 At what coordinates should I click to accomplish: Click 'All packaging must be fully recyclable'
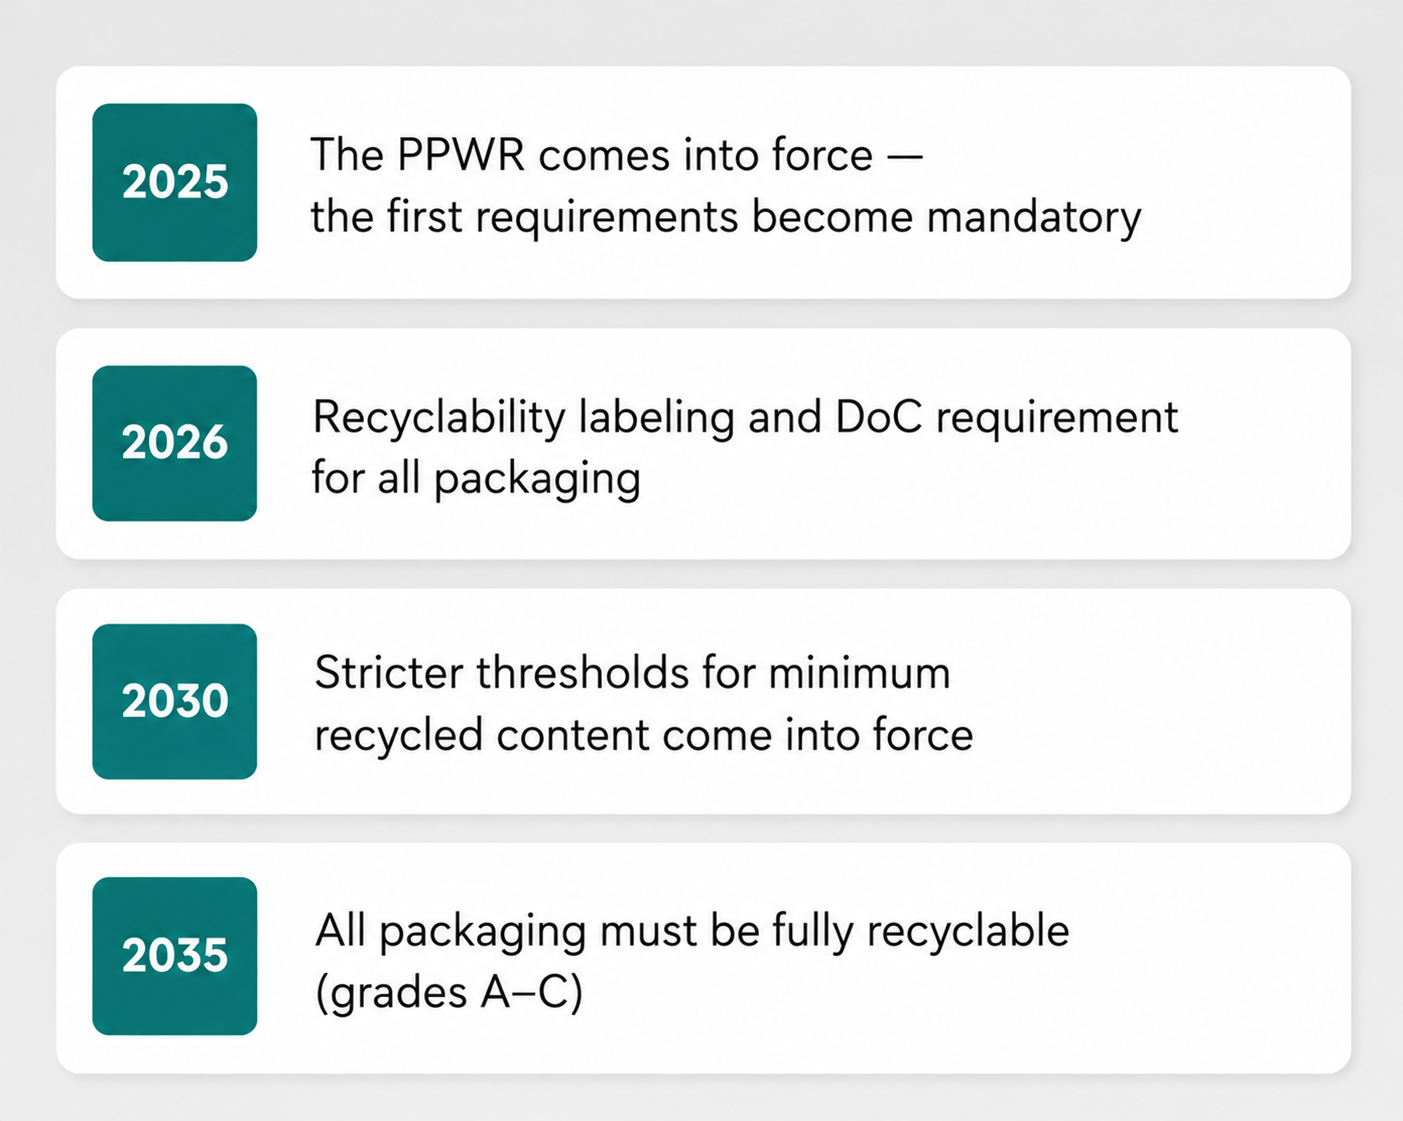click(692, 932)
